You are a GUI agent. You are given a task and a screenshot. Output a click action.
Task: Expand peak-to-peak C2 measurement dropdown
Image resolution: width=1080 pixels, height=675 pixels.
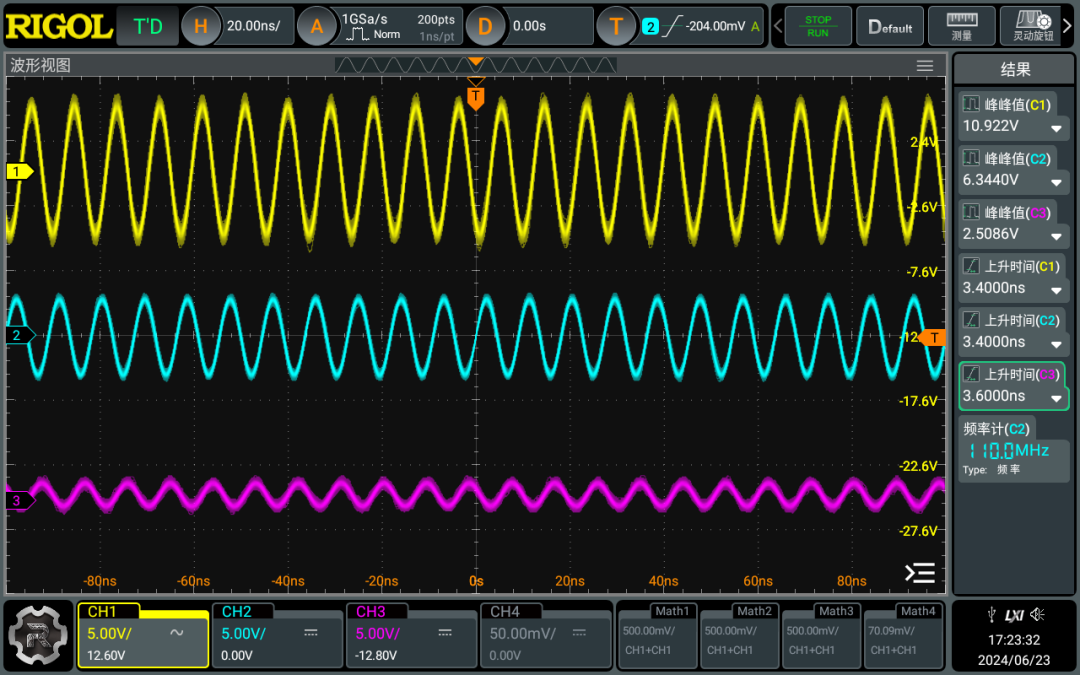coord(1056,183)
